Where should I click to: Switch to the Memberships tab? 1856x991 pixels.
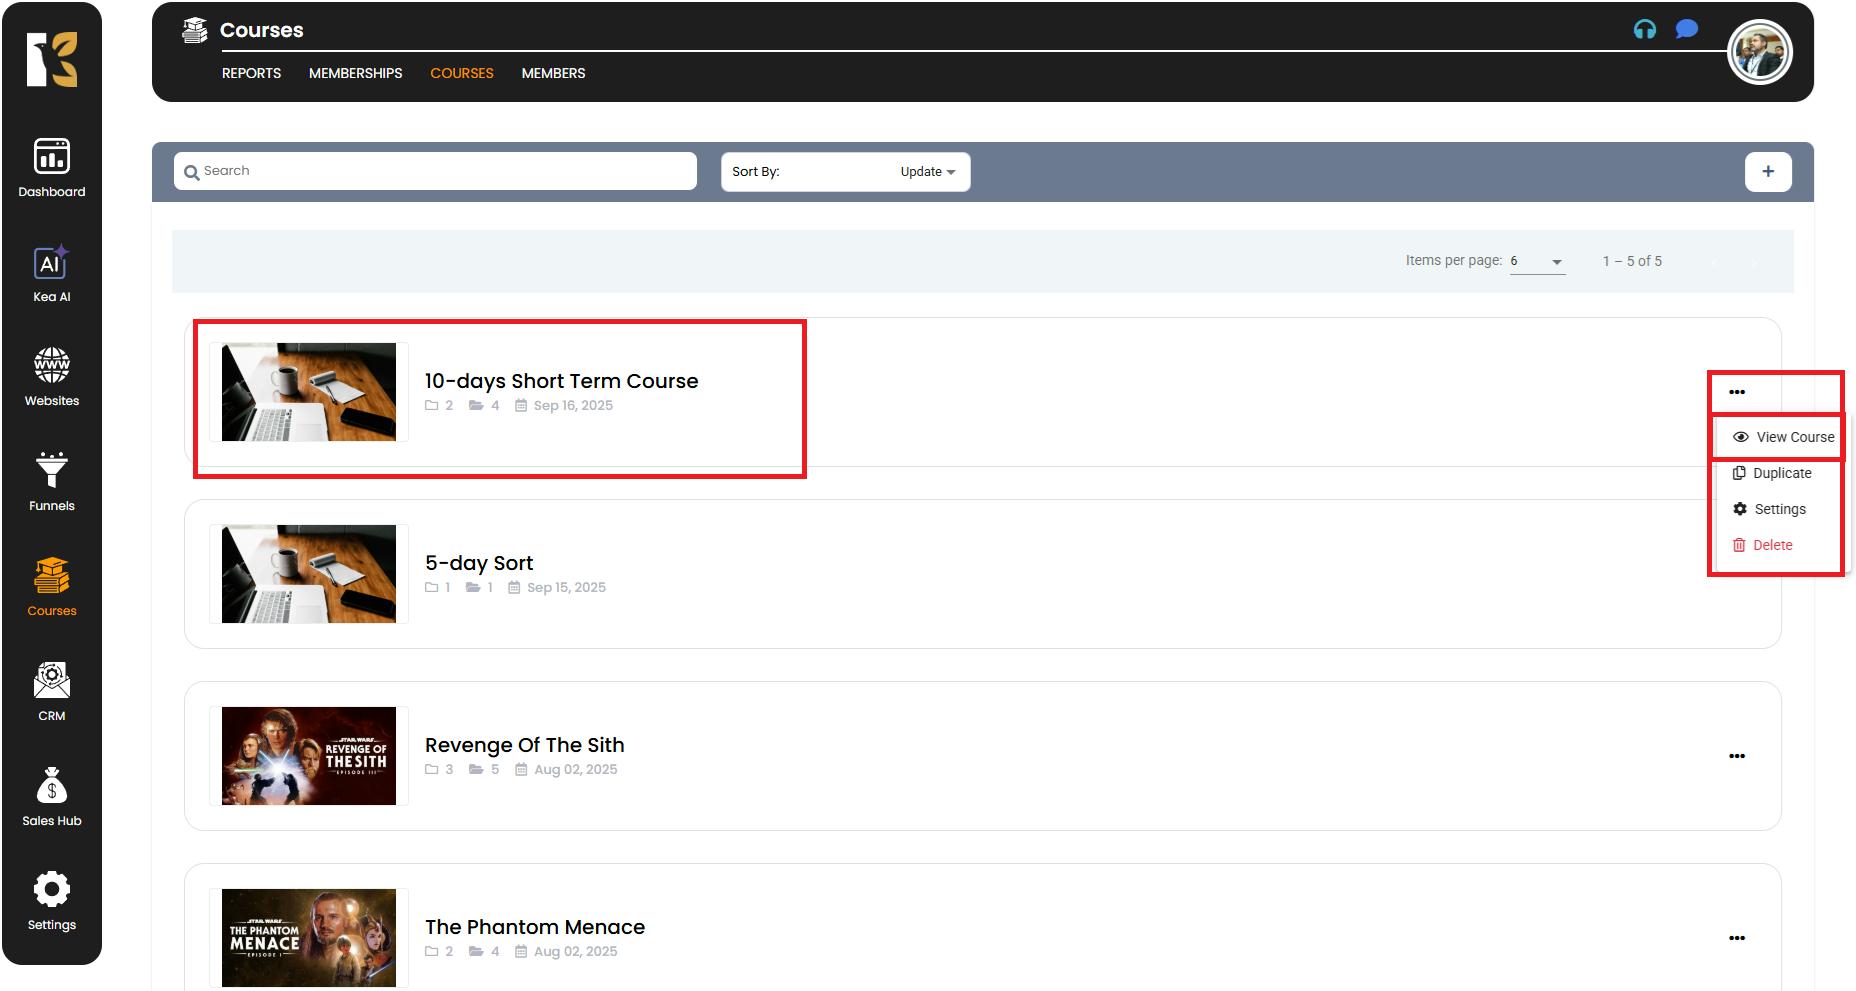[x=355, y=73]
